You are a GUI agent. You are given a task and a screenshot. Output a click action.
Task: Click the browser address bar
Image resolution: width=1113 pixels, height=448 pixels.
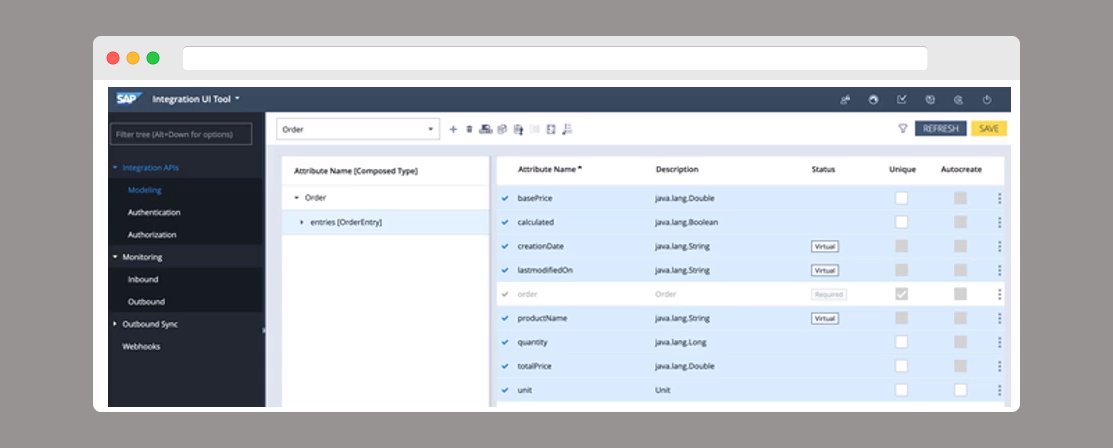pyautogui.click(x=555, y=58)
